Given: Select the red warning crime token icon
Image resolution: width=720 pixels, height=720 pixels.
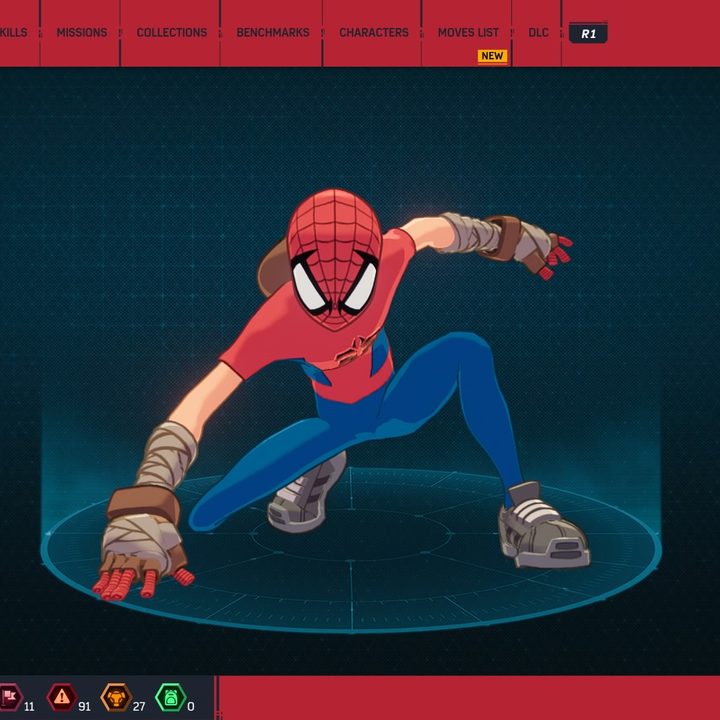Looking at the screenshot, I should [x=62, y=697].
